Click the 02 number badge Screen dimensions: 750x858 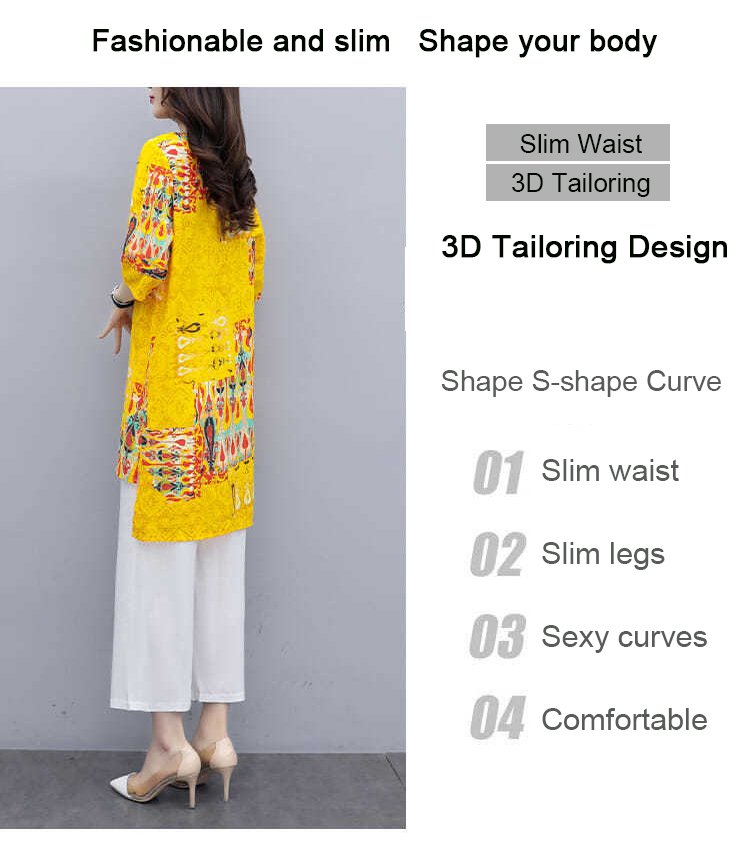[498, 554]
